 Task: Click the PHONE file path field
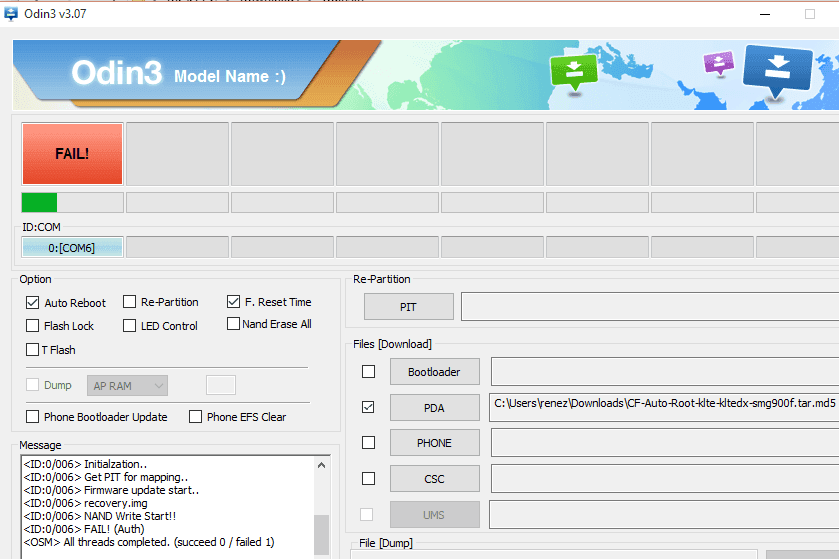(665, 443)
